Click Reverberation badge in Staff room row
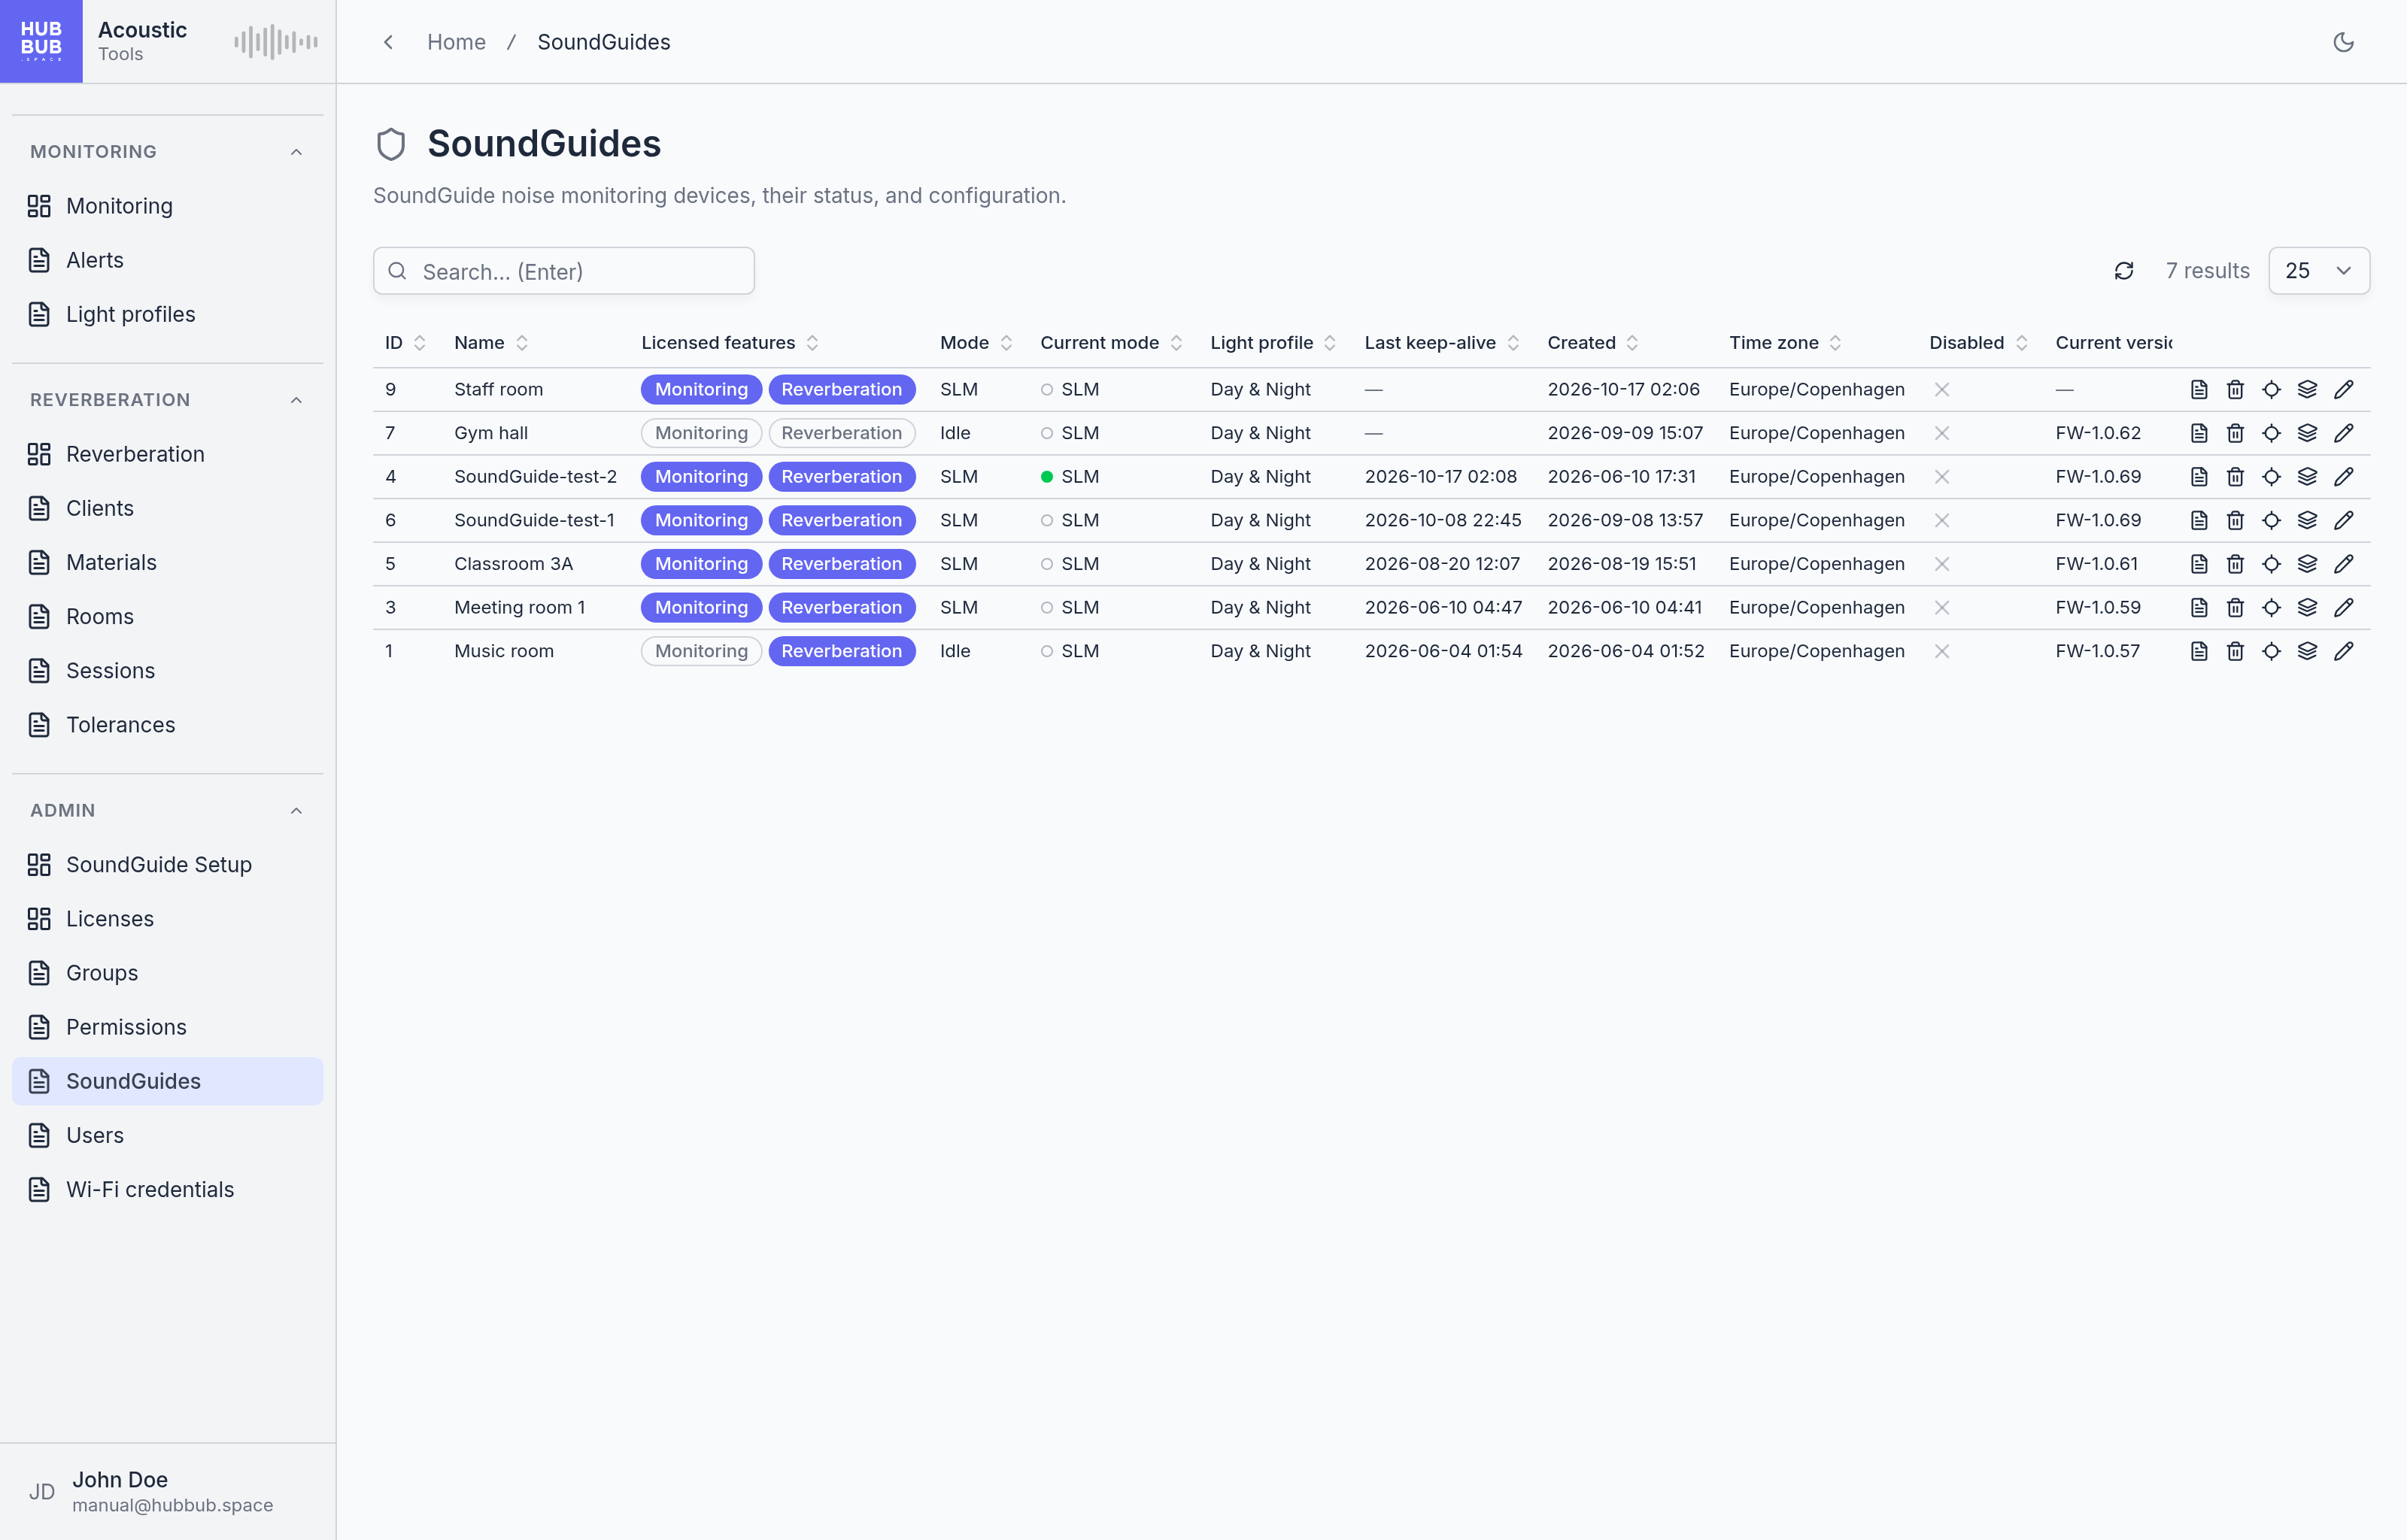The width and height of the screenshot is (2407, 1540). pos(841,389)
